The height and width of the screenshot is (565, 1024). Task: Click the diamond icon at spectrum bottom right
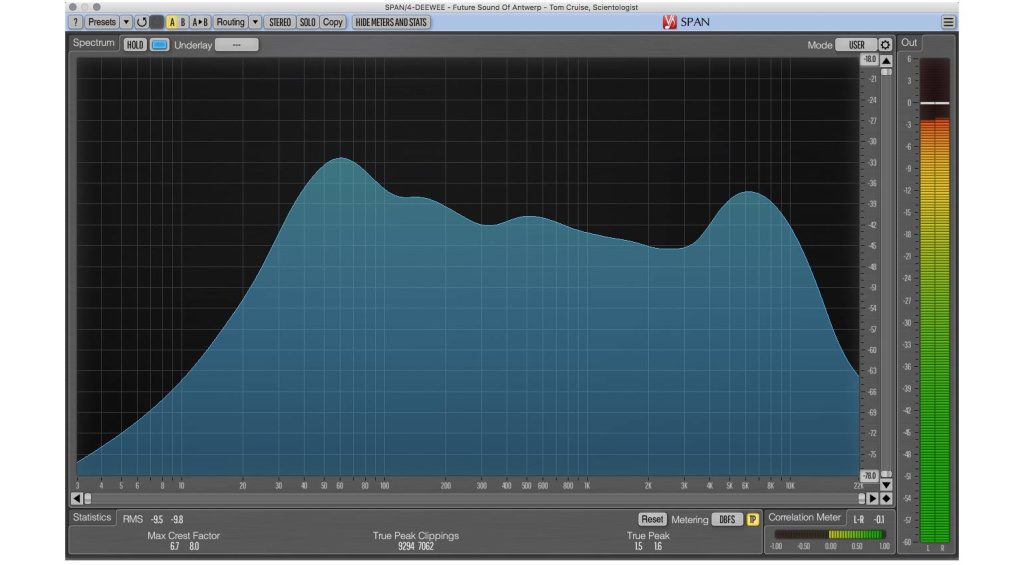click(x=886, y=498)
